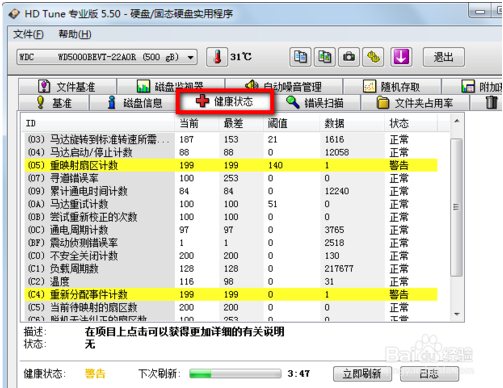Open the options wrench icon

point(373,57)
